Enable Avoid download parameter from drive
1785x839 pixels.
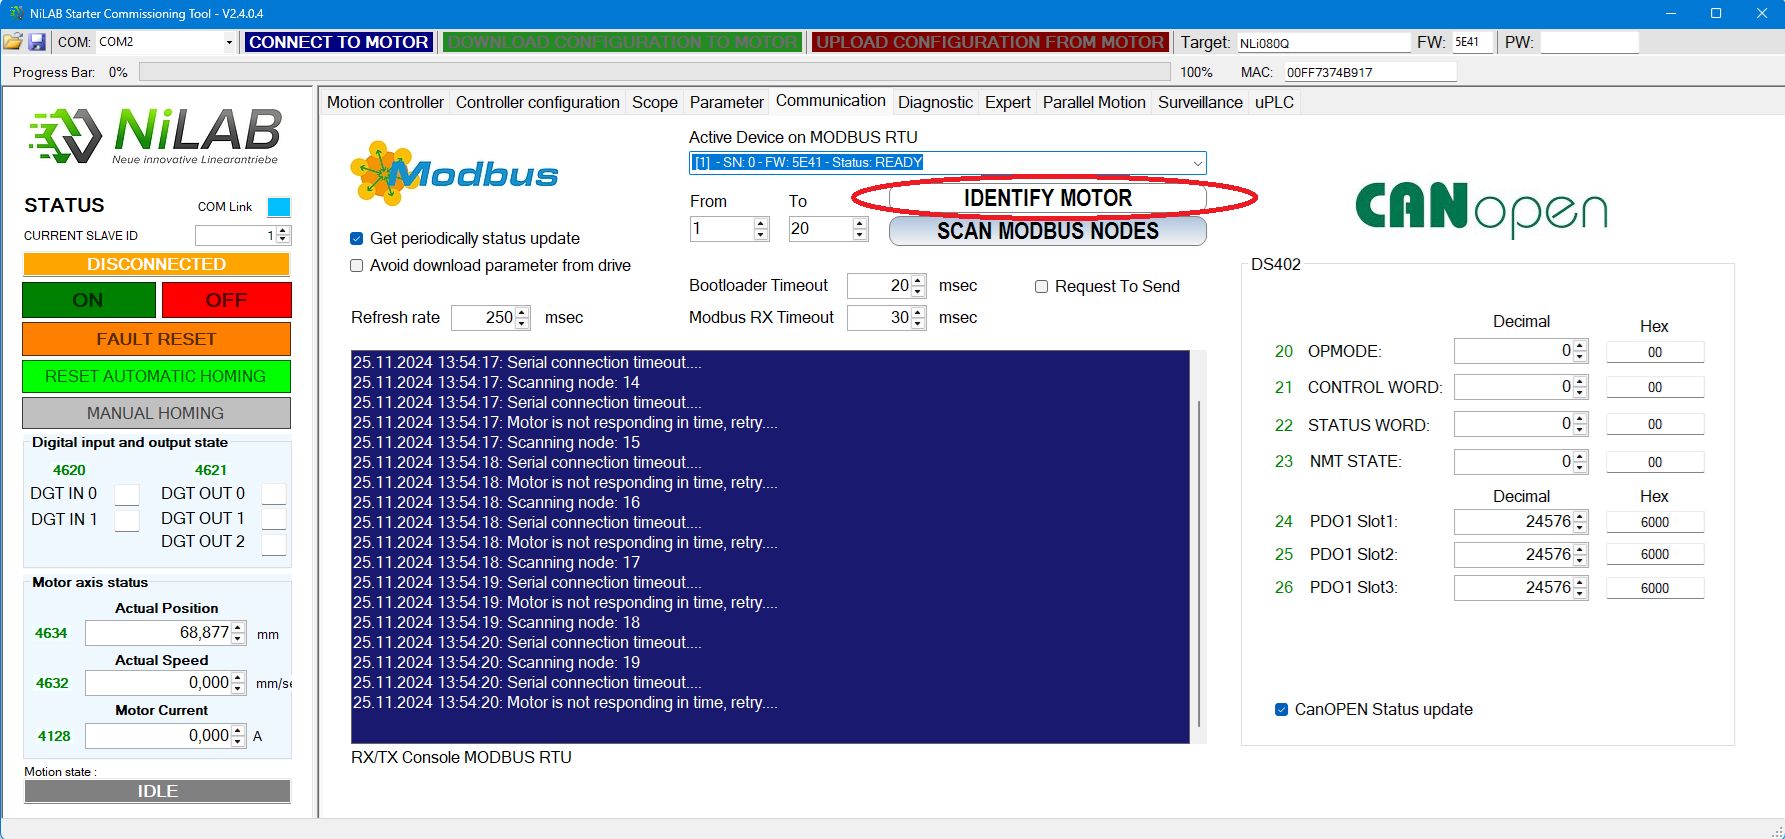[x=357, y=266]
